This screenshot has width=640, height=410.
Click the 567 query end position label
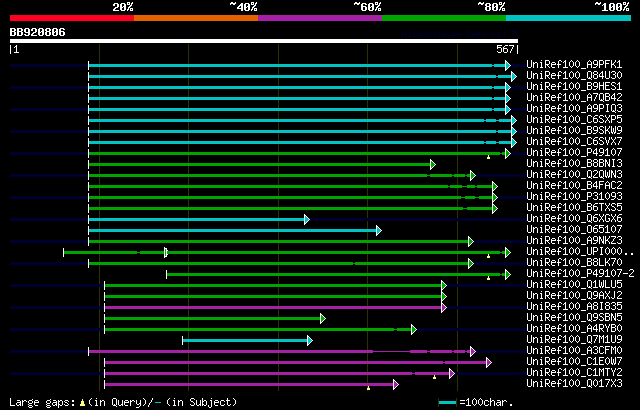(505, 49)
